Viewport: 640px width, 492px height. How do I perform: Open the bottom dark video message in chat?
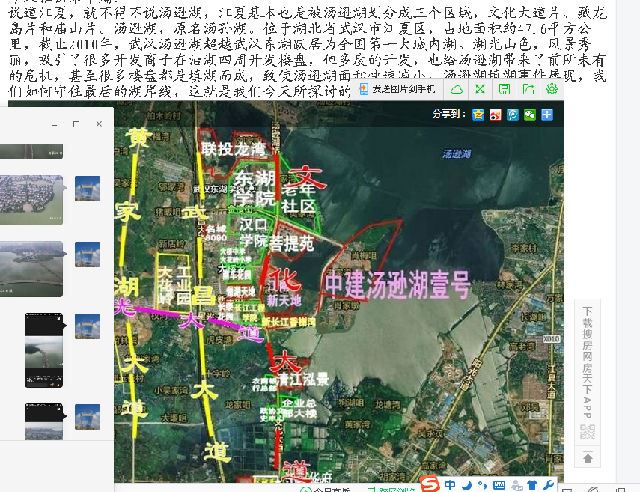click(x=44, y=421)
